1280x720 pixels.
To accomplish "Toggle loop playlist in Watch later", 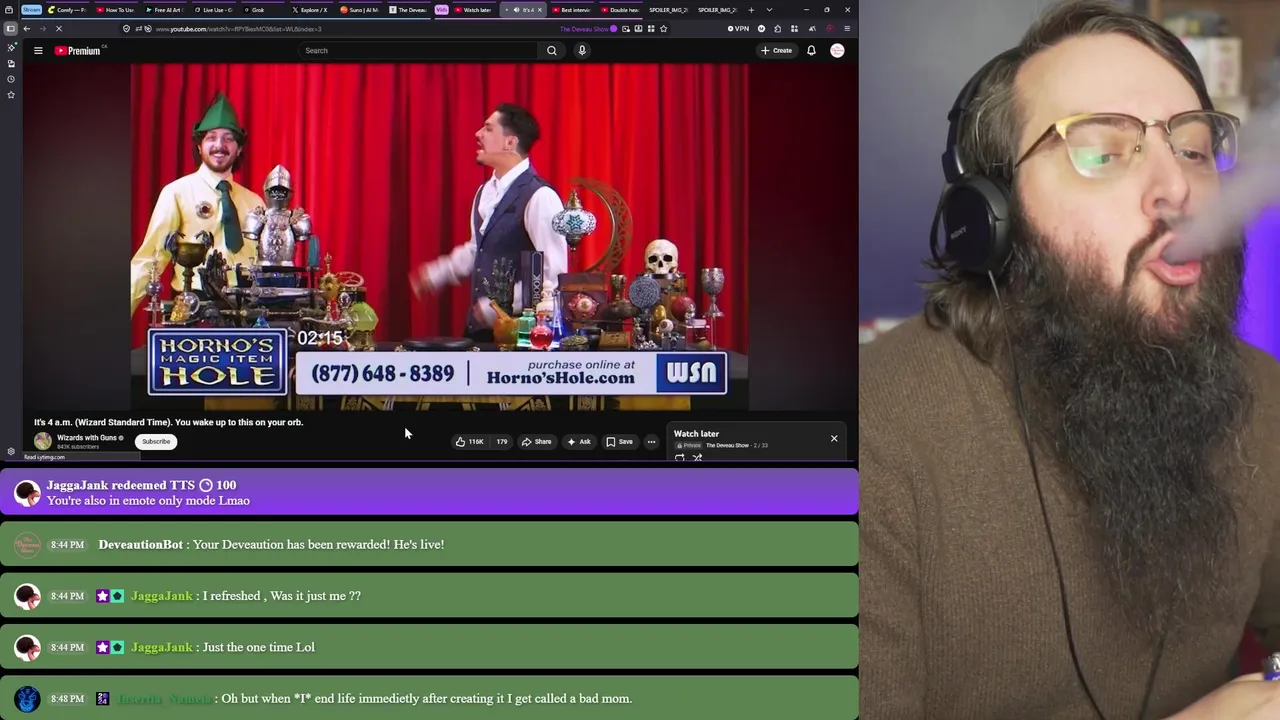I will click(680, 458).
